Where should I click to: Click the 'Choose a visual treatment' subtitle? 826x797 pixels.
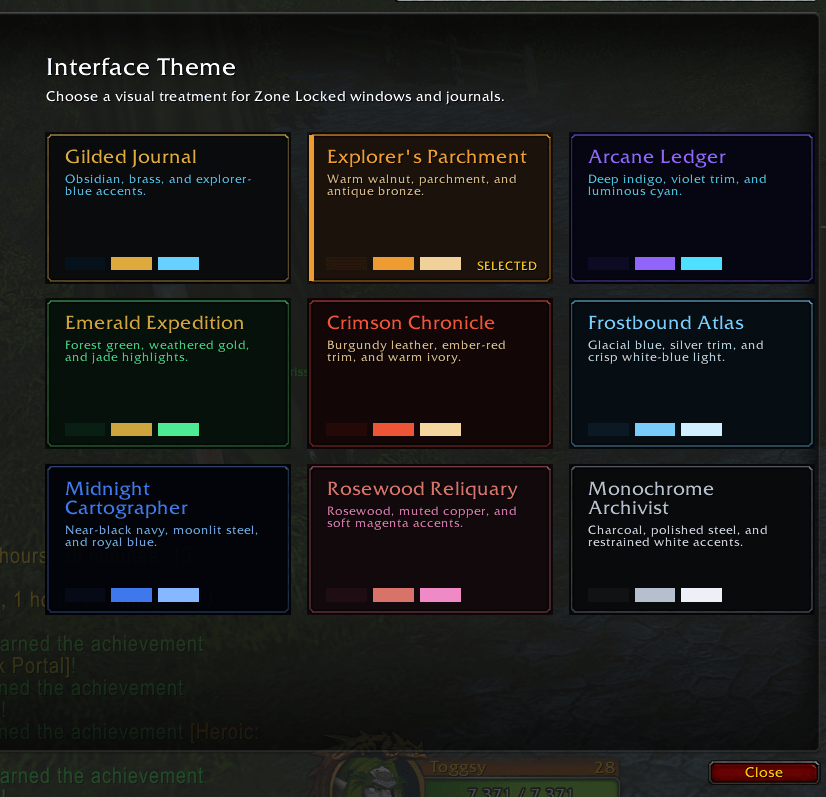pyautogui.click(x=275, y=96)
